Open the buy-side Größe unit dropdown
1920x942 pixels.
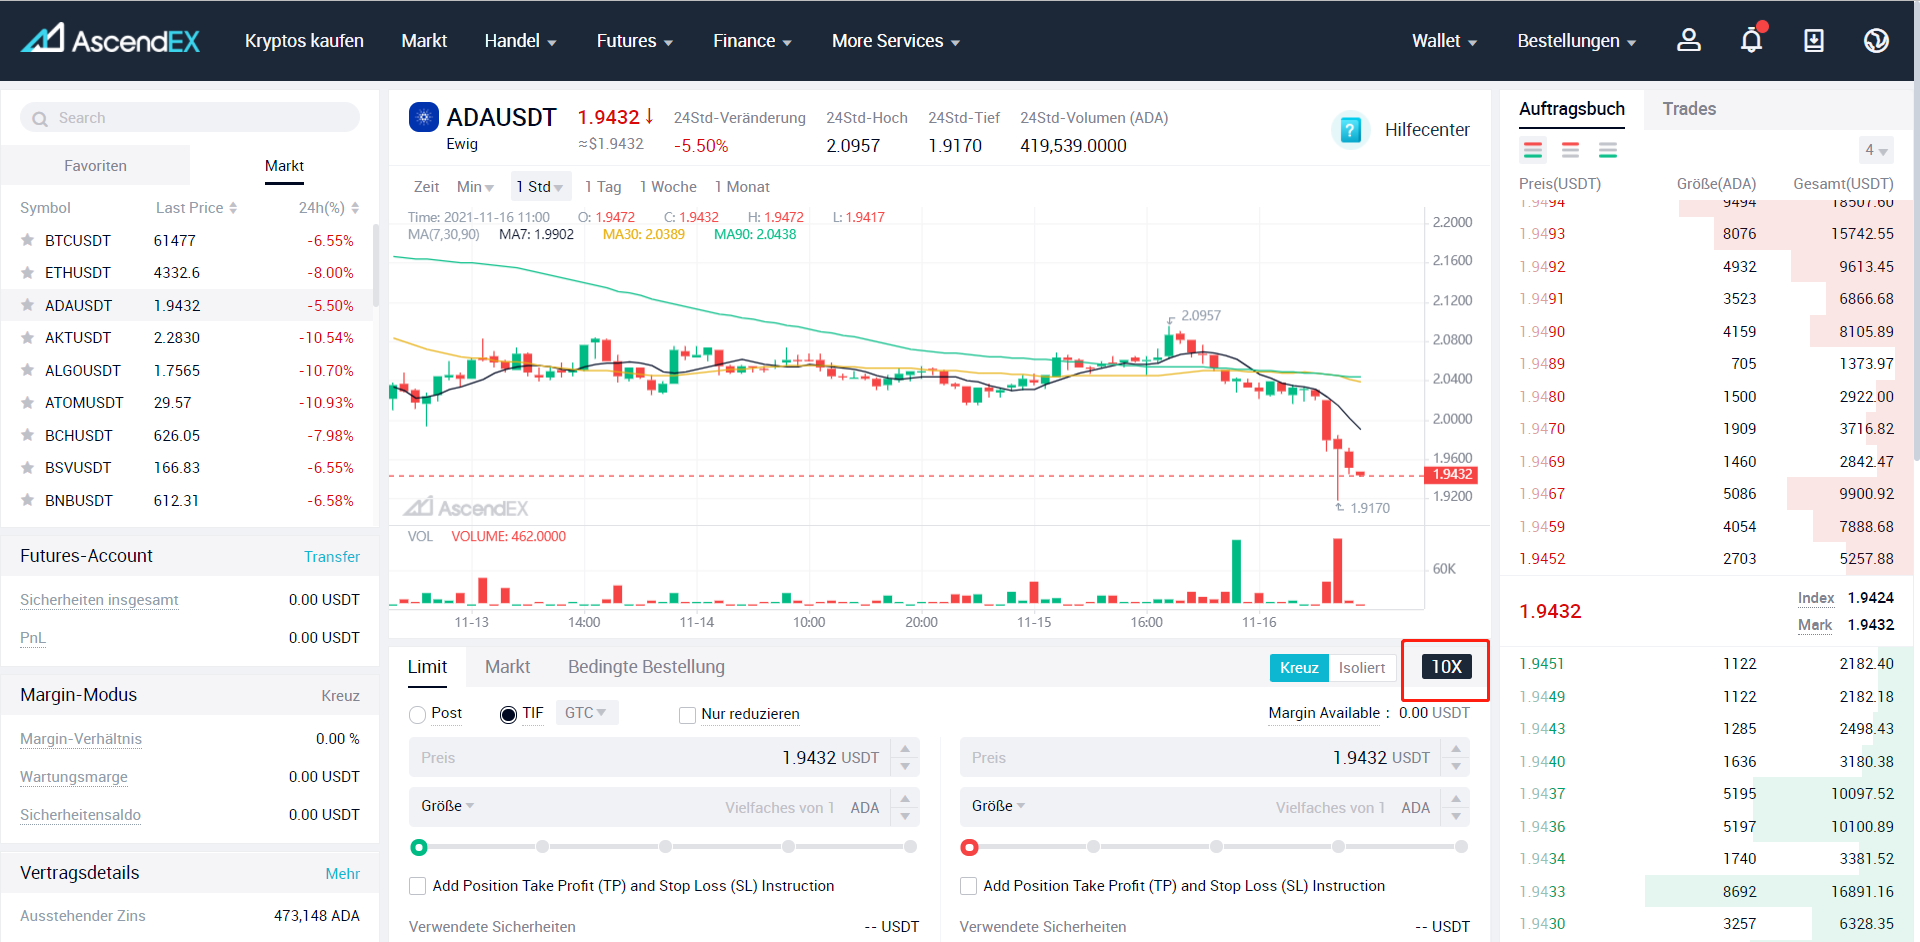(x=448, y=806)
